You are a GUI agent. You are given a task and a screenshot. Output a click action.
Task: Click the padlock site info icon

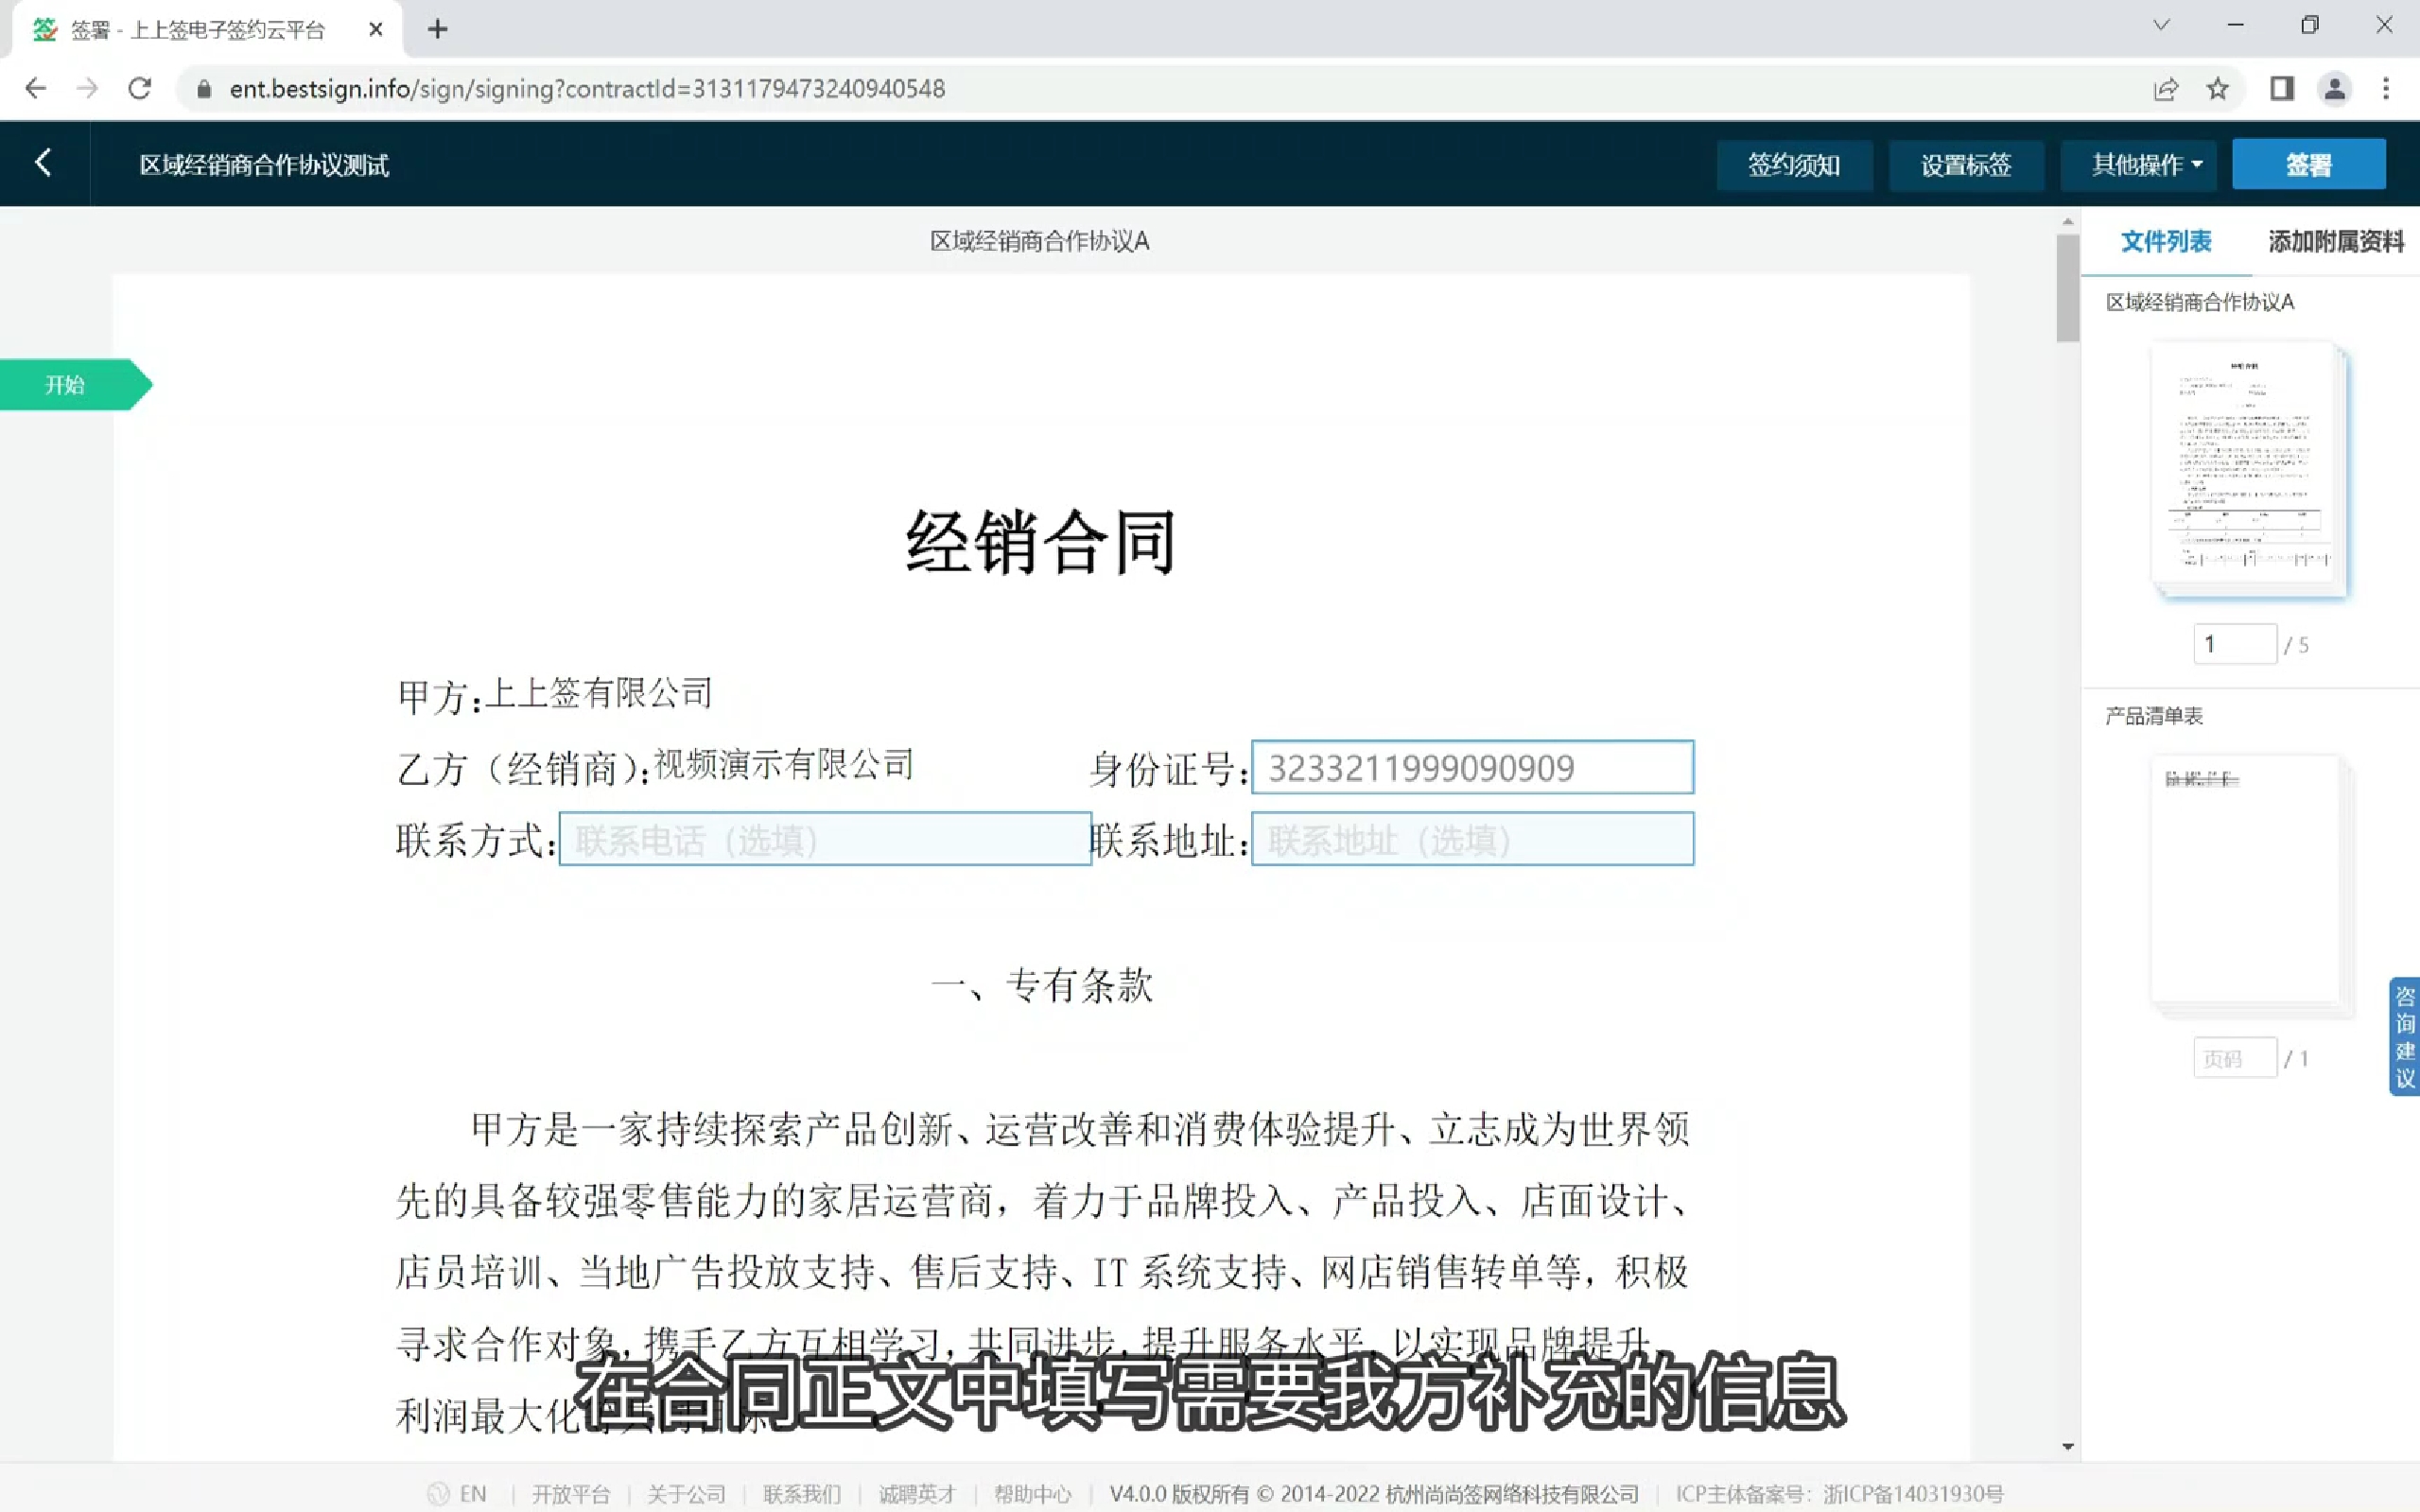click(x=204, y=89)
